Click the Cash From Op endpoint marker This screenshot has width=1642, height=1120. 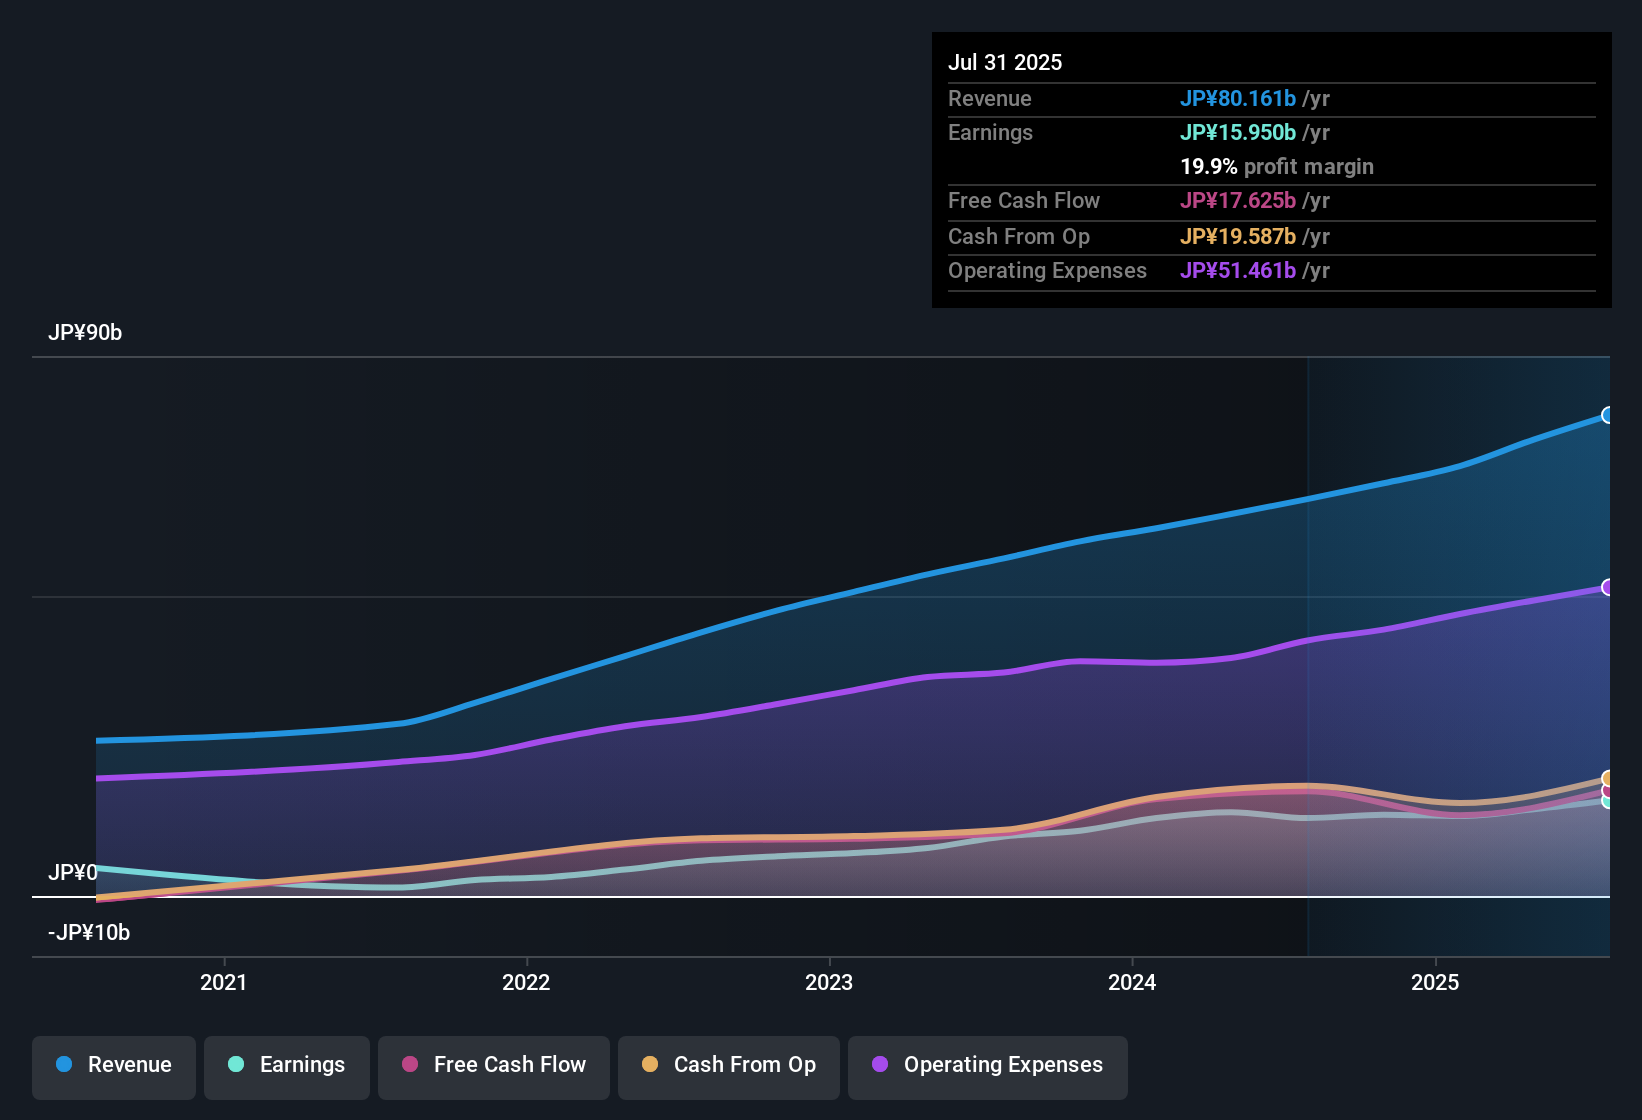1608,777
